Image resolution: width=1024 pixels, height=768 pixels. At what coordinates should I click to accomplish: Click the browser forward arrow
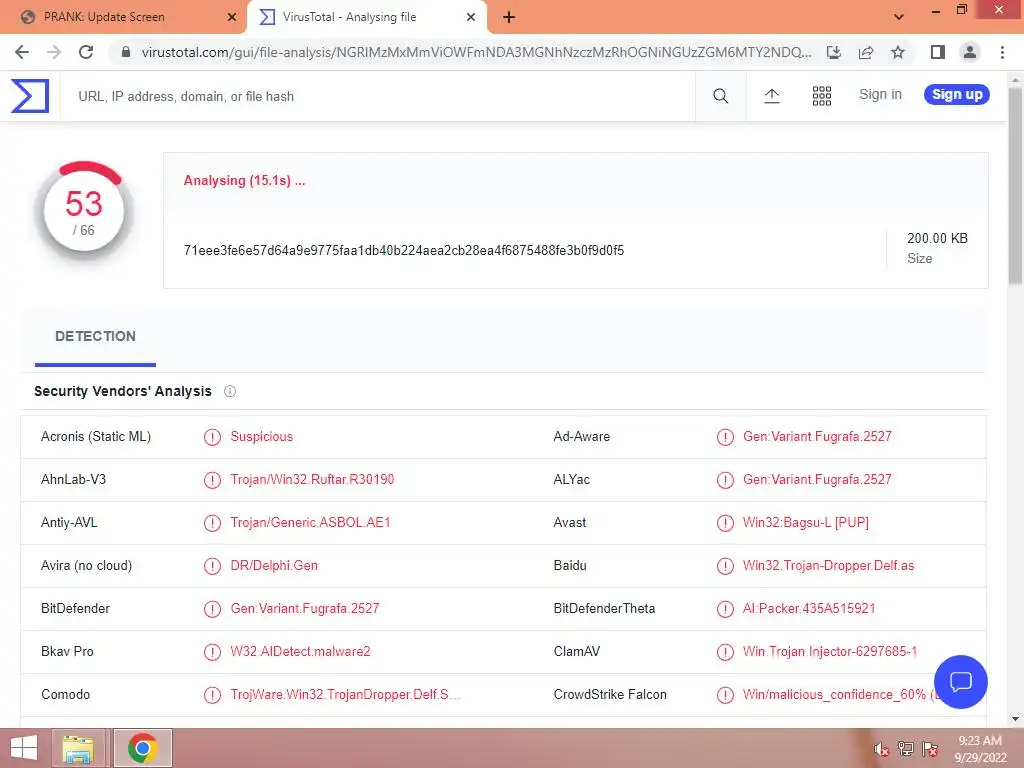54,52
